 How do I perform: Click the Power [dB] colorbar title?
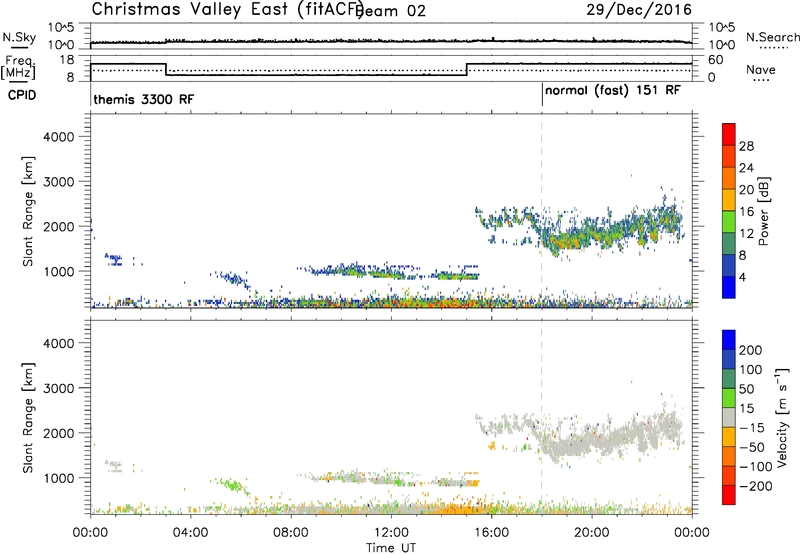[x=763, y=211]
